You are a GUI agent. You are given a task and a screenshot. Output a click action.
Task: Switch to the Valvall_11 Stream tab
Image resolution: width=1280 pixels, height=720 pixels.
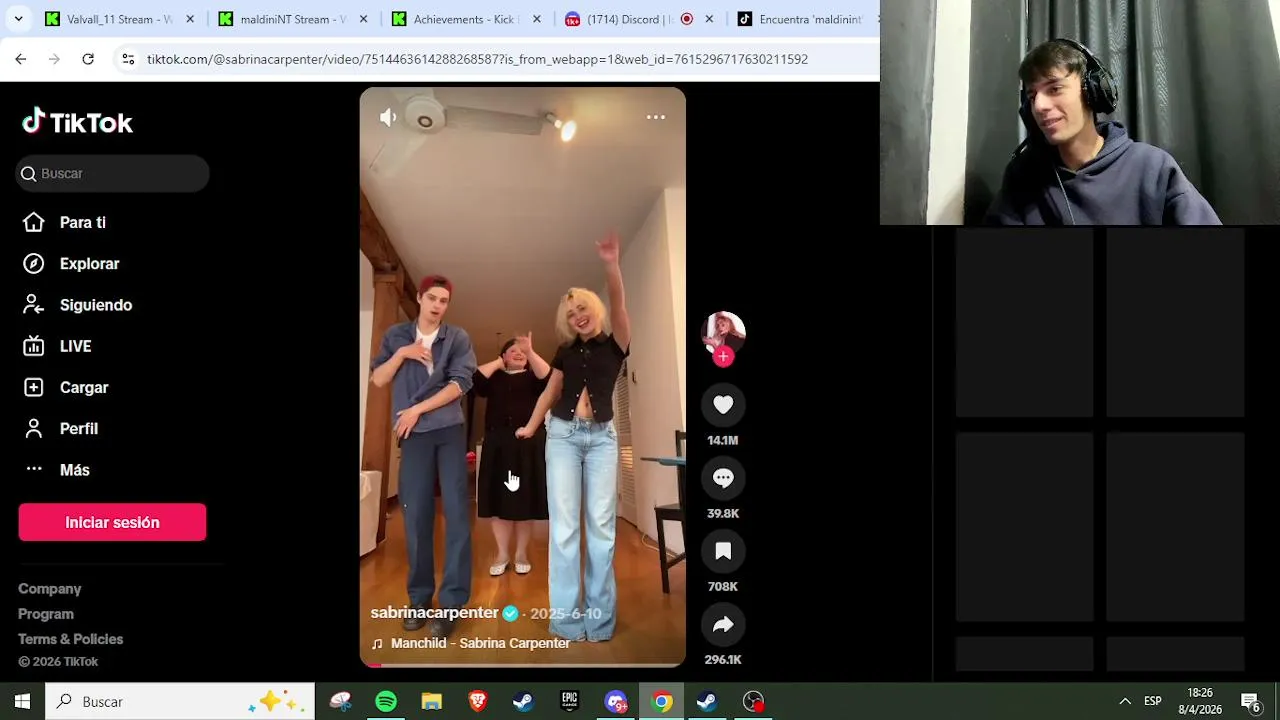(x=120, y=19)
